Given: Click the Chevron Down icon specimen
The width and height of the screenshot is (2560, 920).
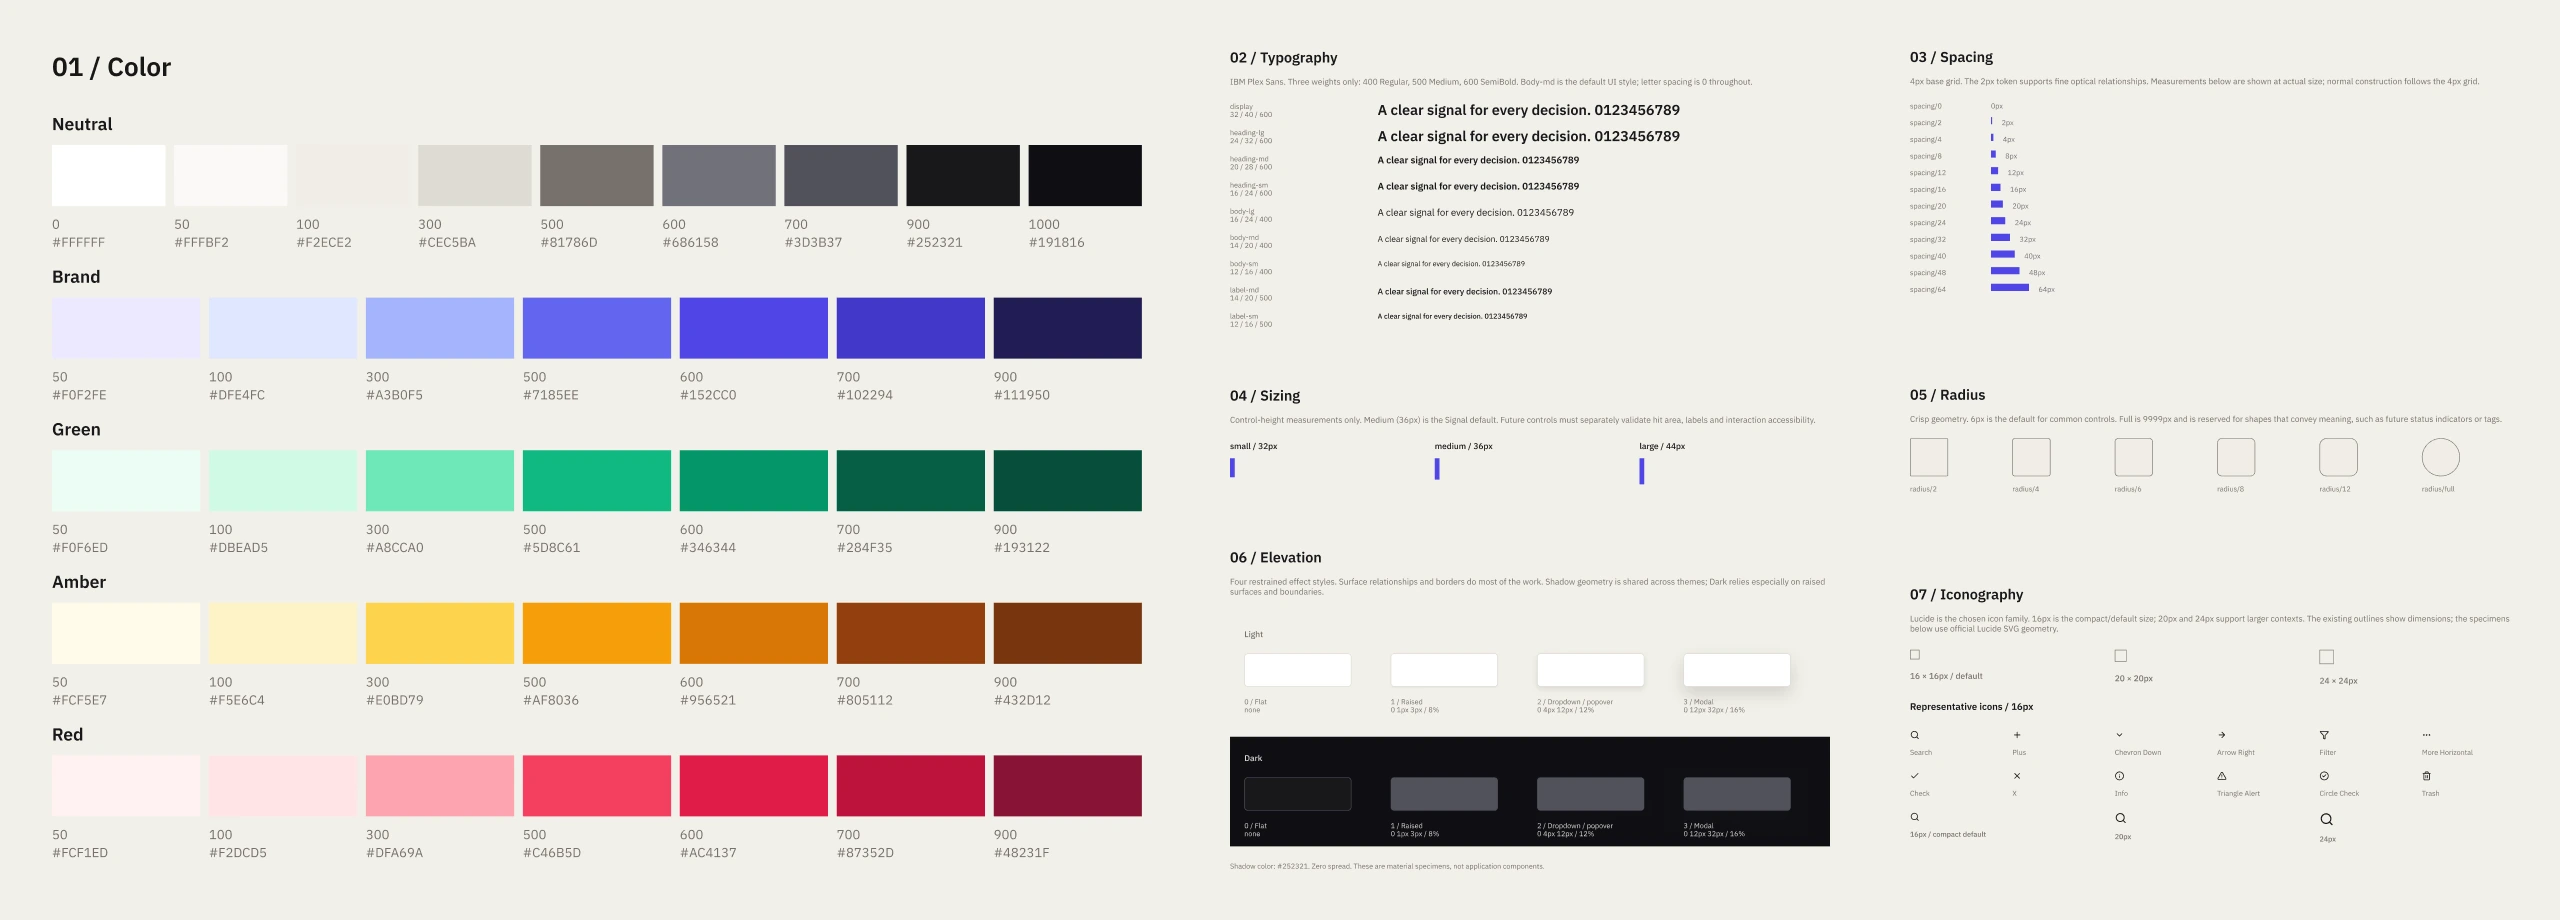Looking at the screenshot, I should pyautogui.click(x=2119, y=735).
